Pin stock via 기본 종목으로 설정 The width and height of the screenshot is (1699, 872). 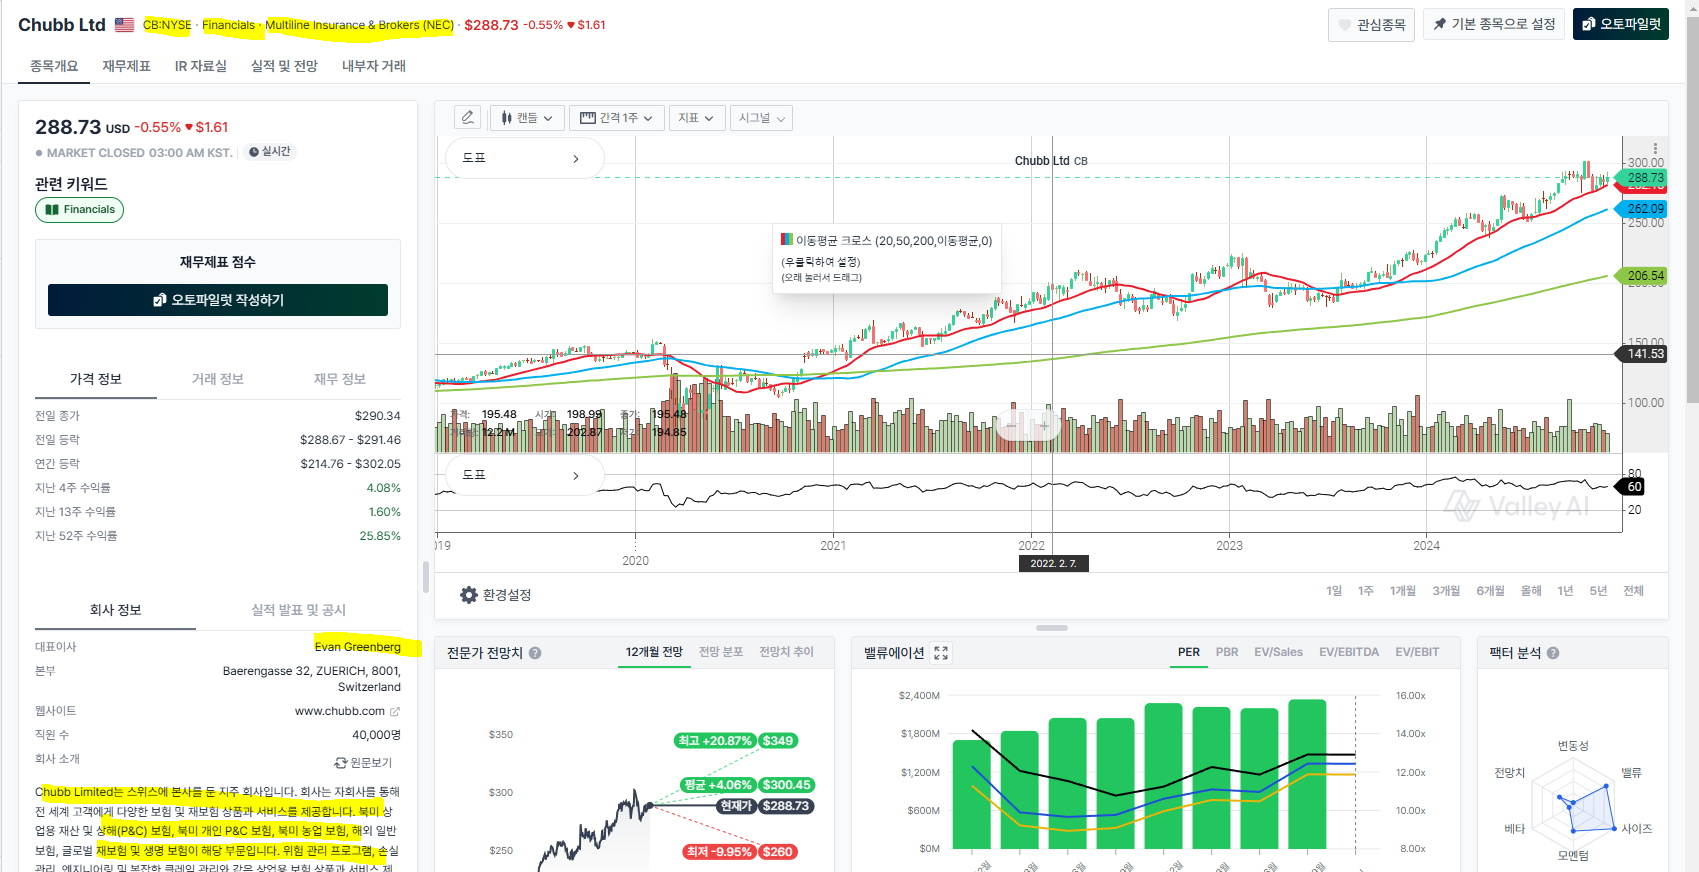click(x=1494, y=24)
